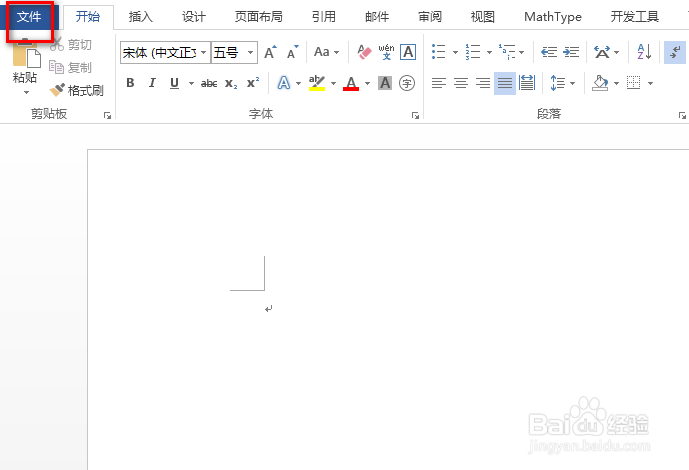Screen dimensions: 689x470
Task: Center align text
Action: coord(461,83)
